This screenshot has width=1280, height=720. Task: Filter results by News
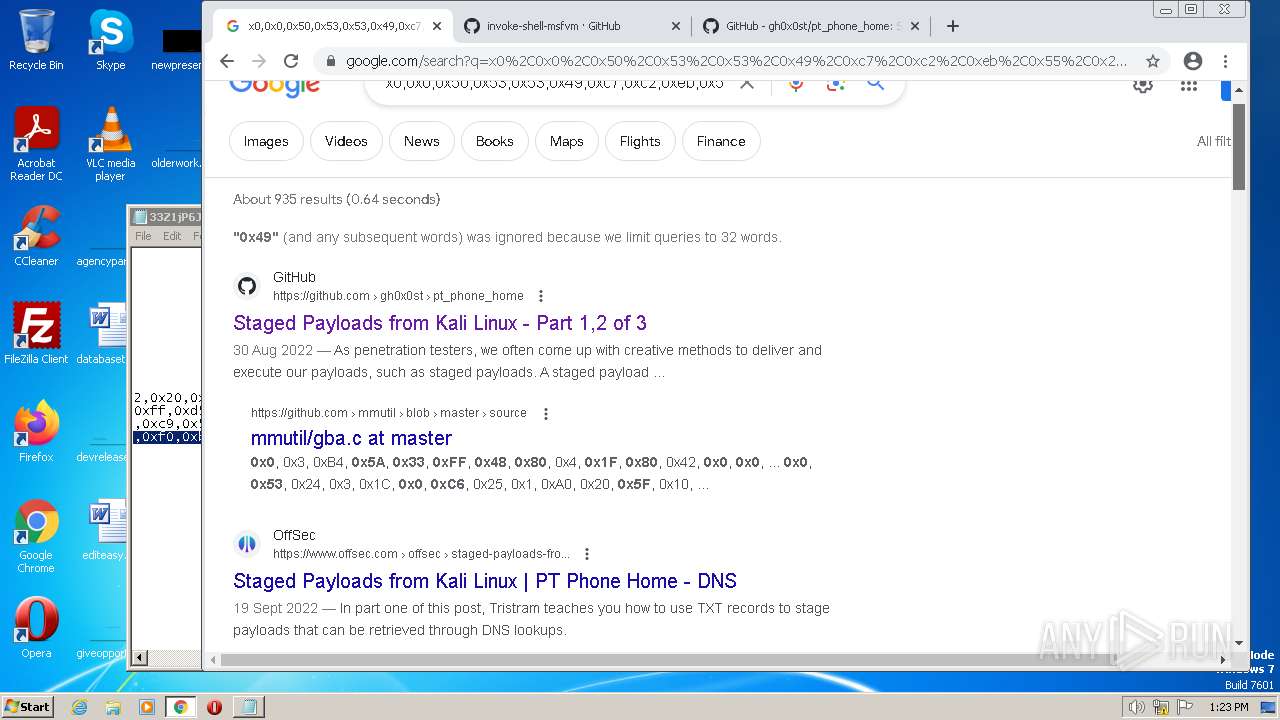click(x=422, y=141)
